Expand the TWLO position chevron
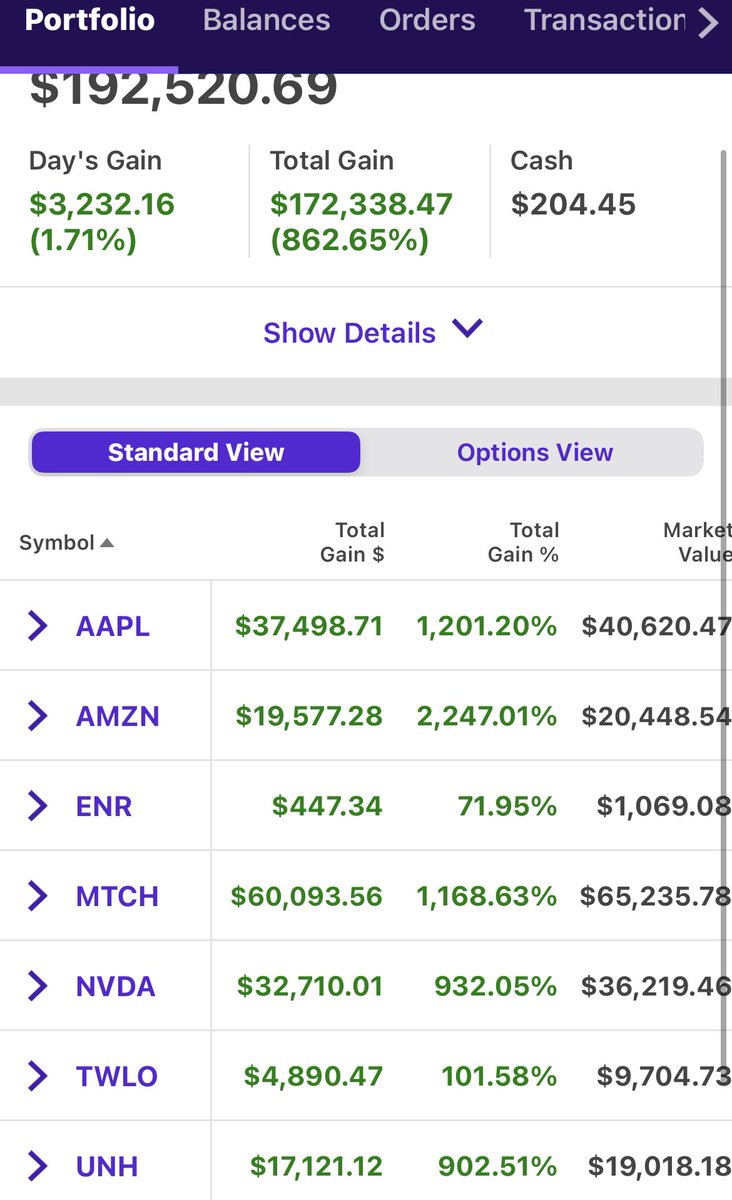 37,1076
